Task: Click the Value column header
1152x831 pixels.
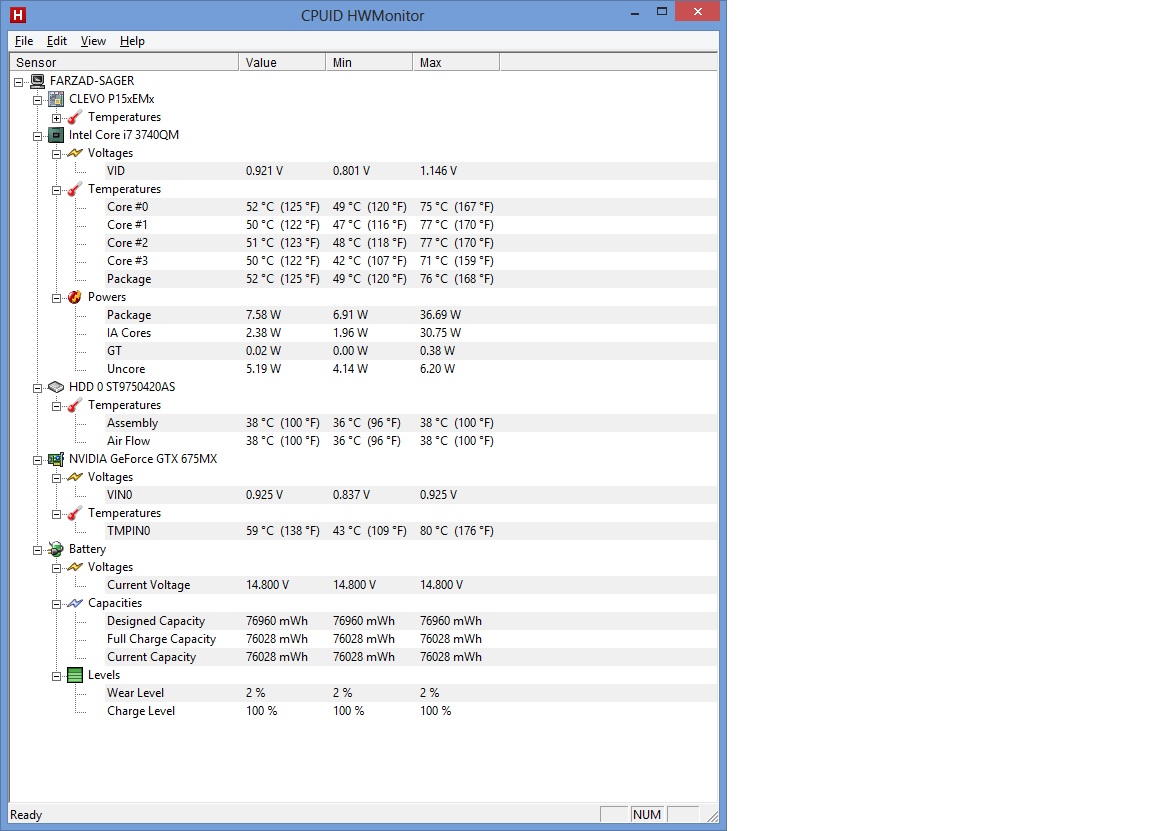Action: (x=282, y=62)
